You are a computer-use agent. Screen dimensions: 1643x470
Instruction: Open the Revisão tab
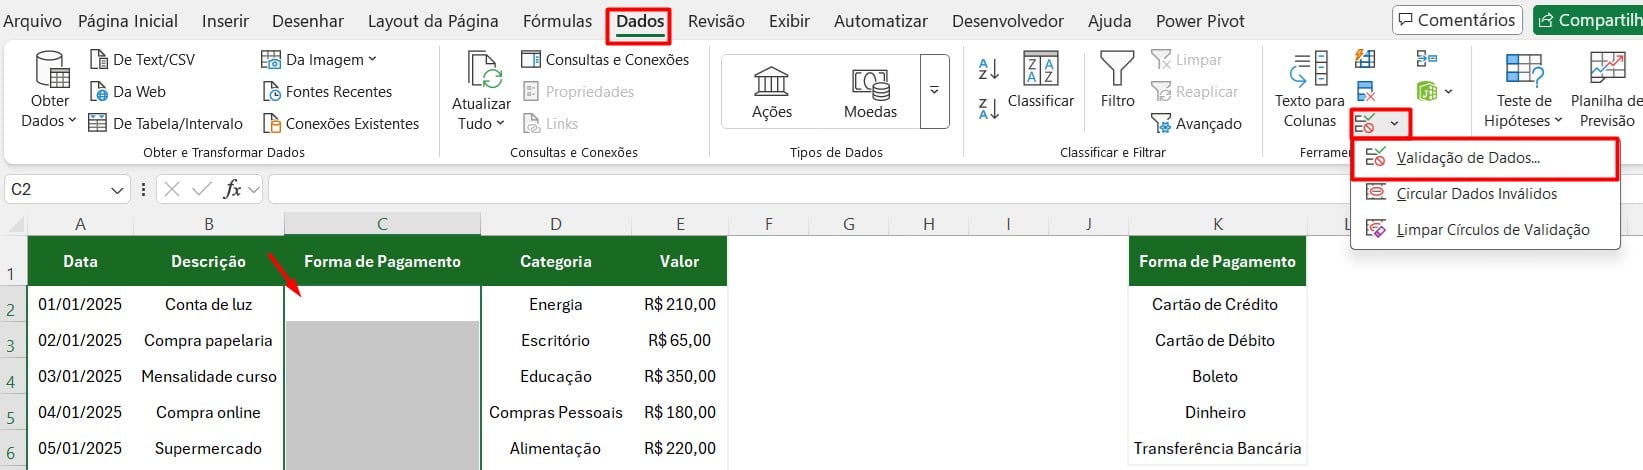tap(716, 21)
